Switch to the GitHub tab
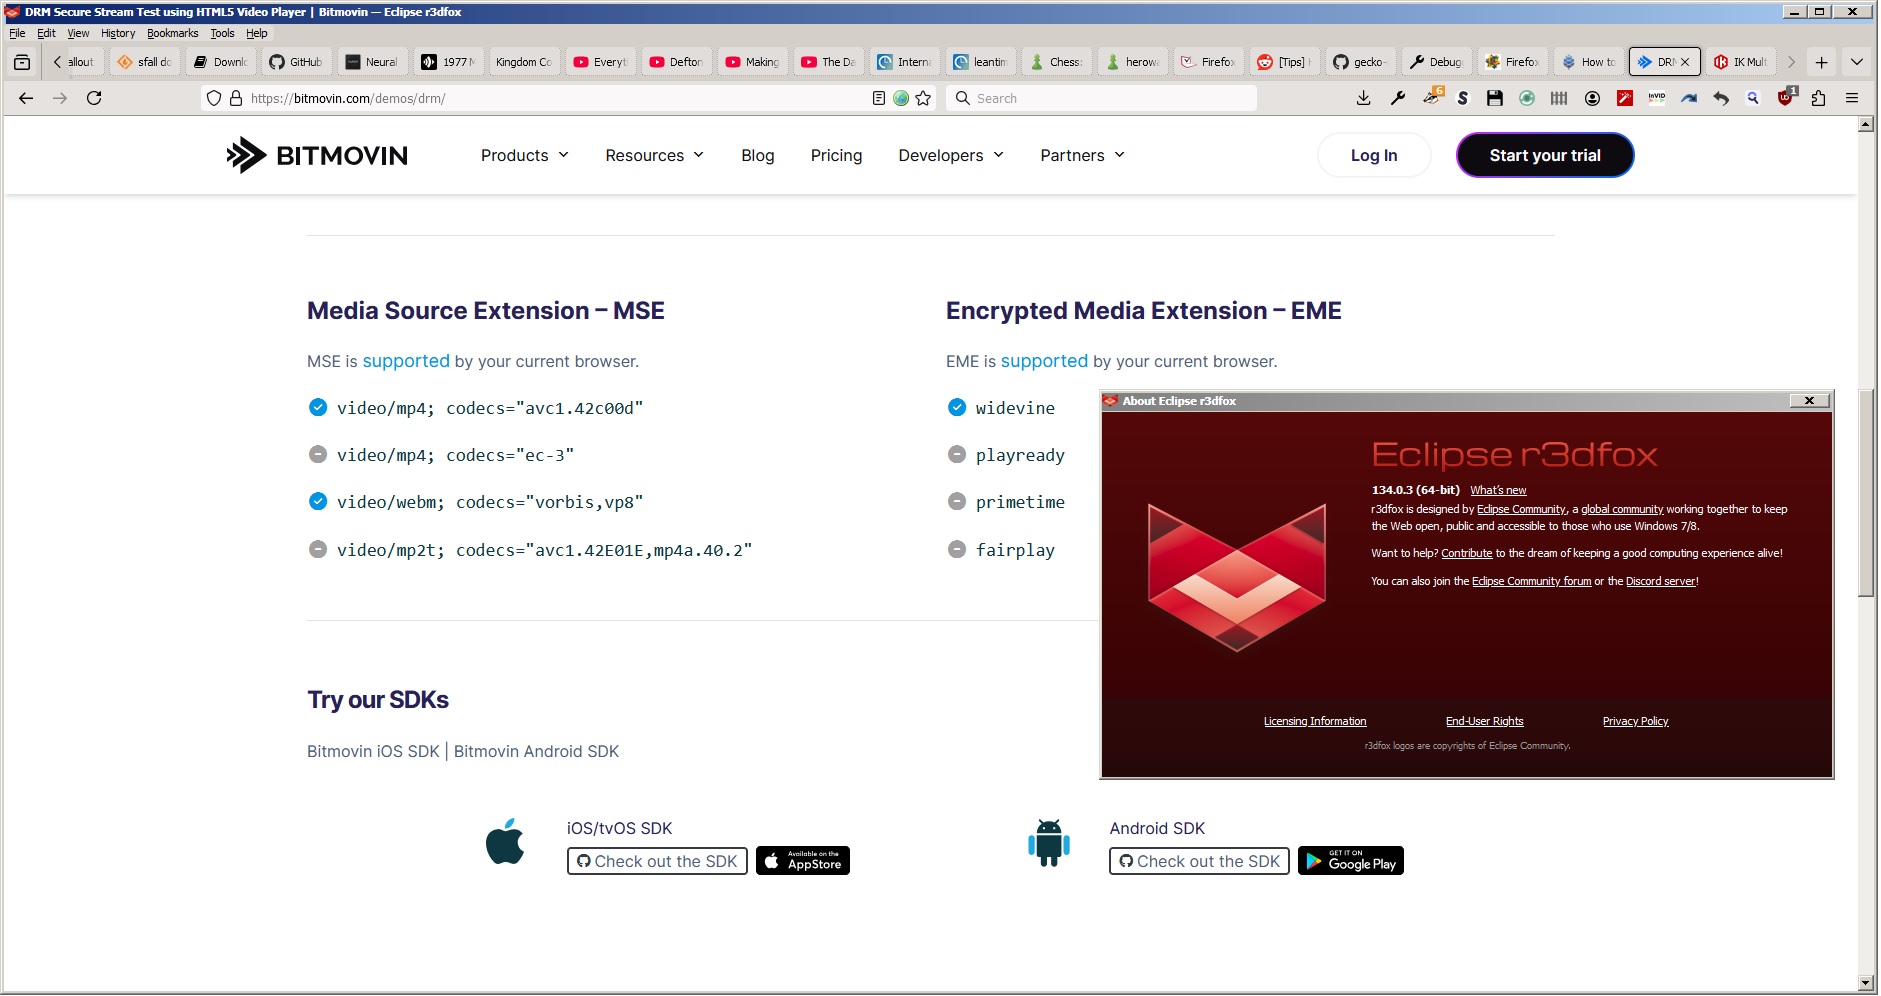 [296, 62]
